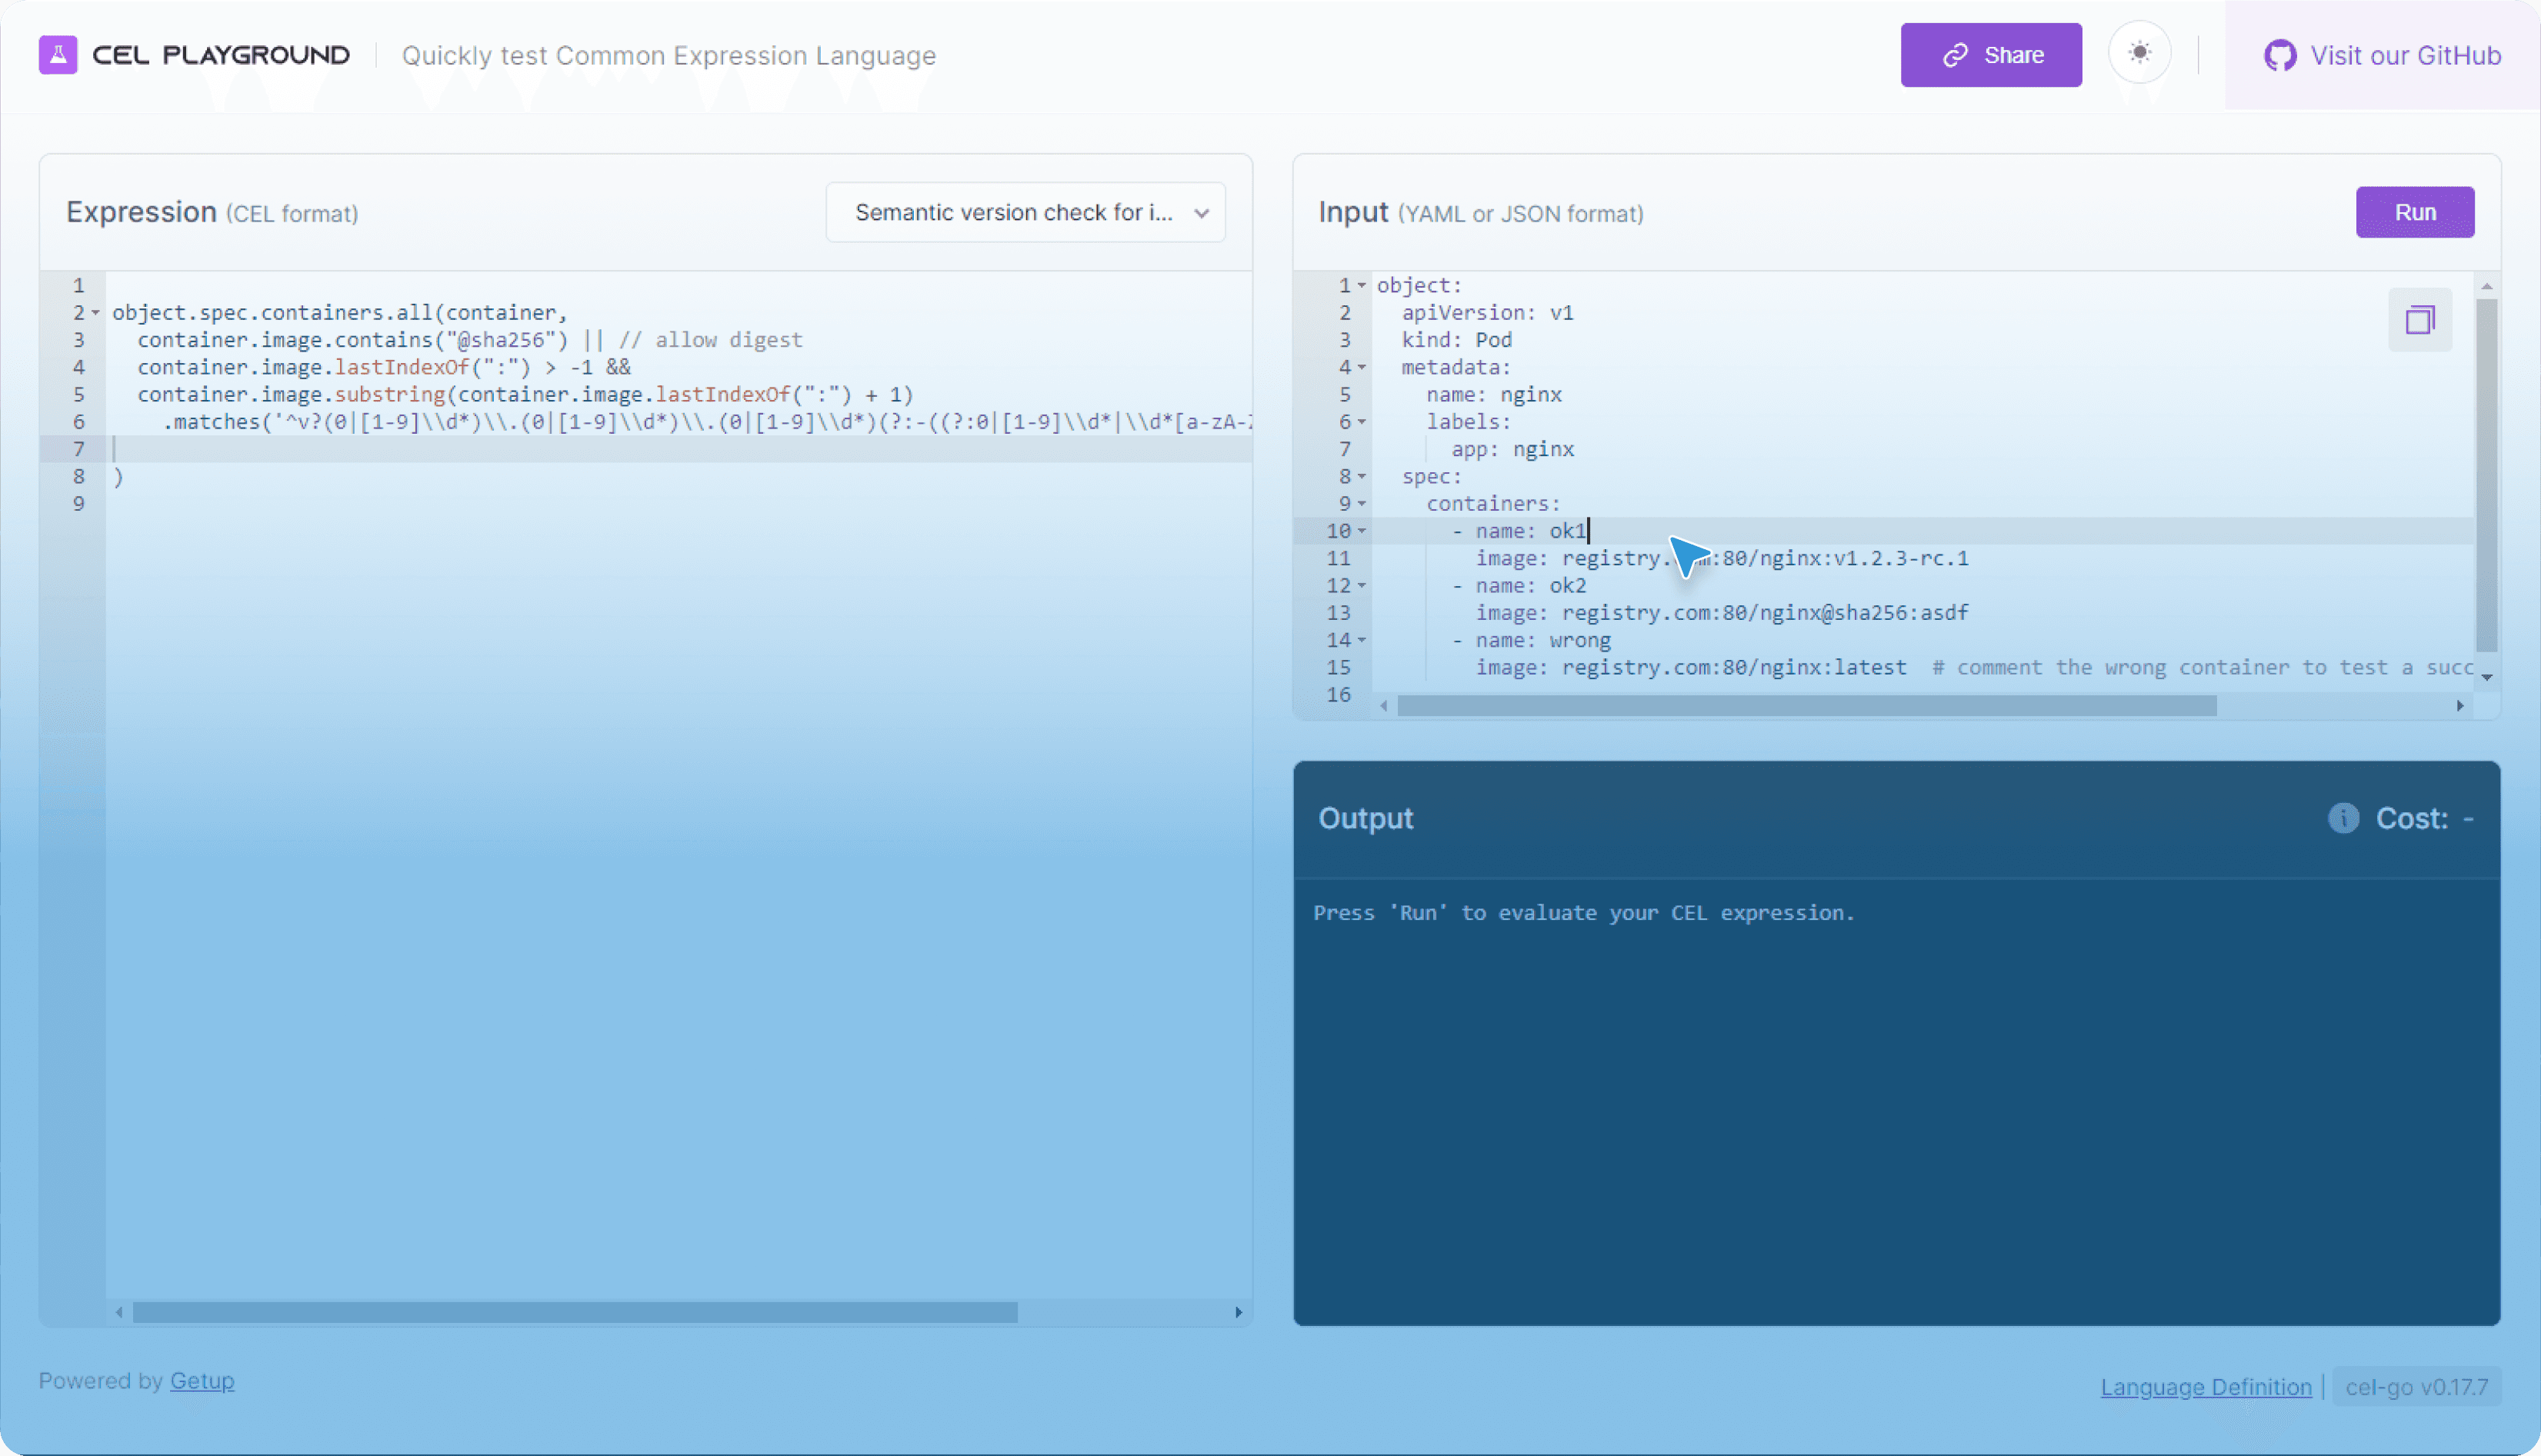This screenshot has height=1456, width=2541.
Task: Collapse the labels fold arrow on line 6
Action: (1362, 422)
